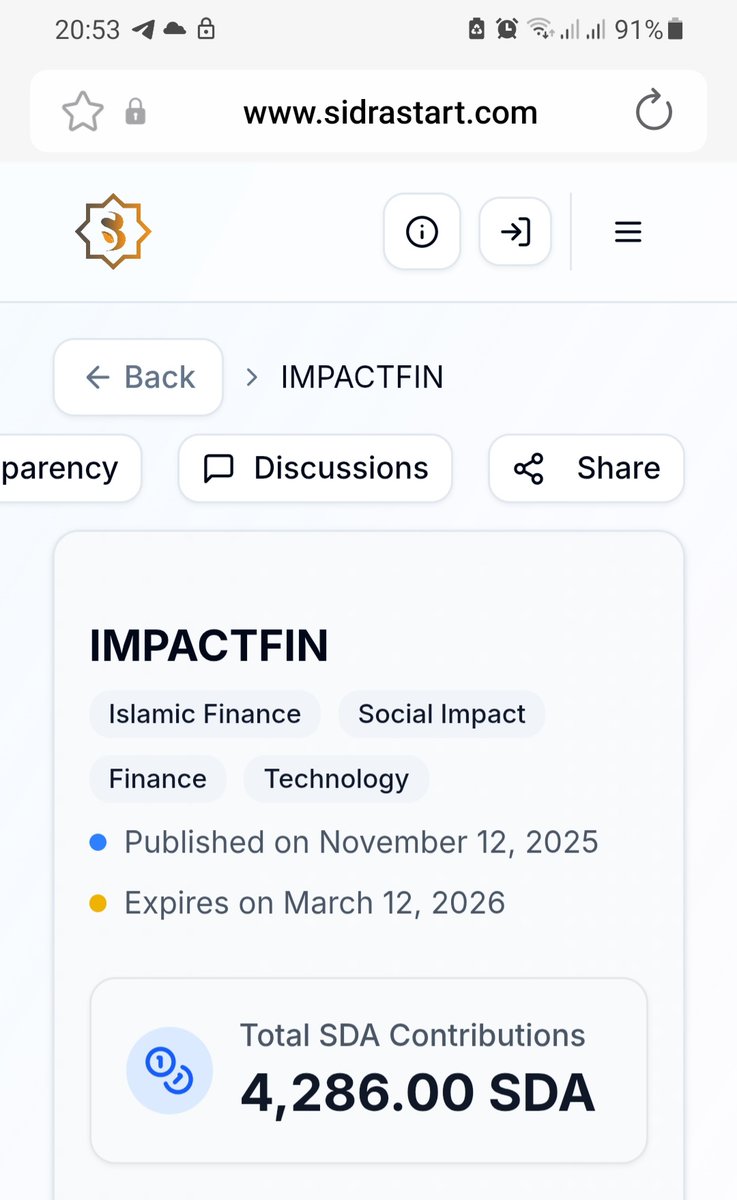737x1200 pixels.
Task: Open the hamburger menu
Action: (x=627, y=232)
